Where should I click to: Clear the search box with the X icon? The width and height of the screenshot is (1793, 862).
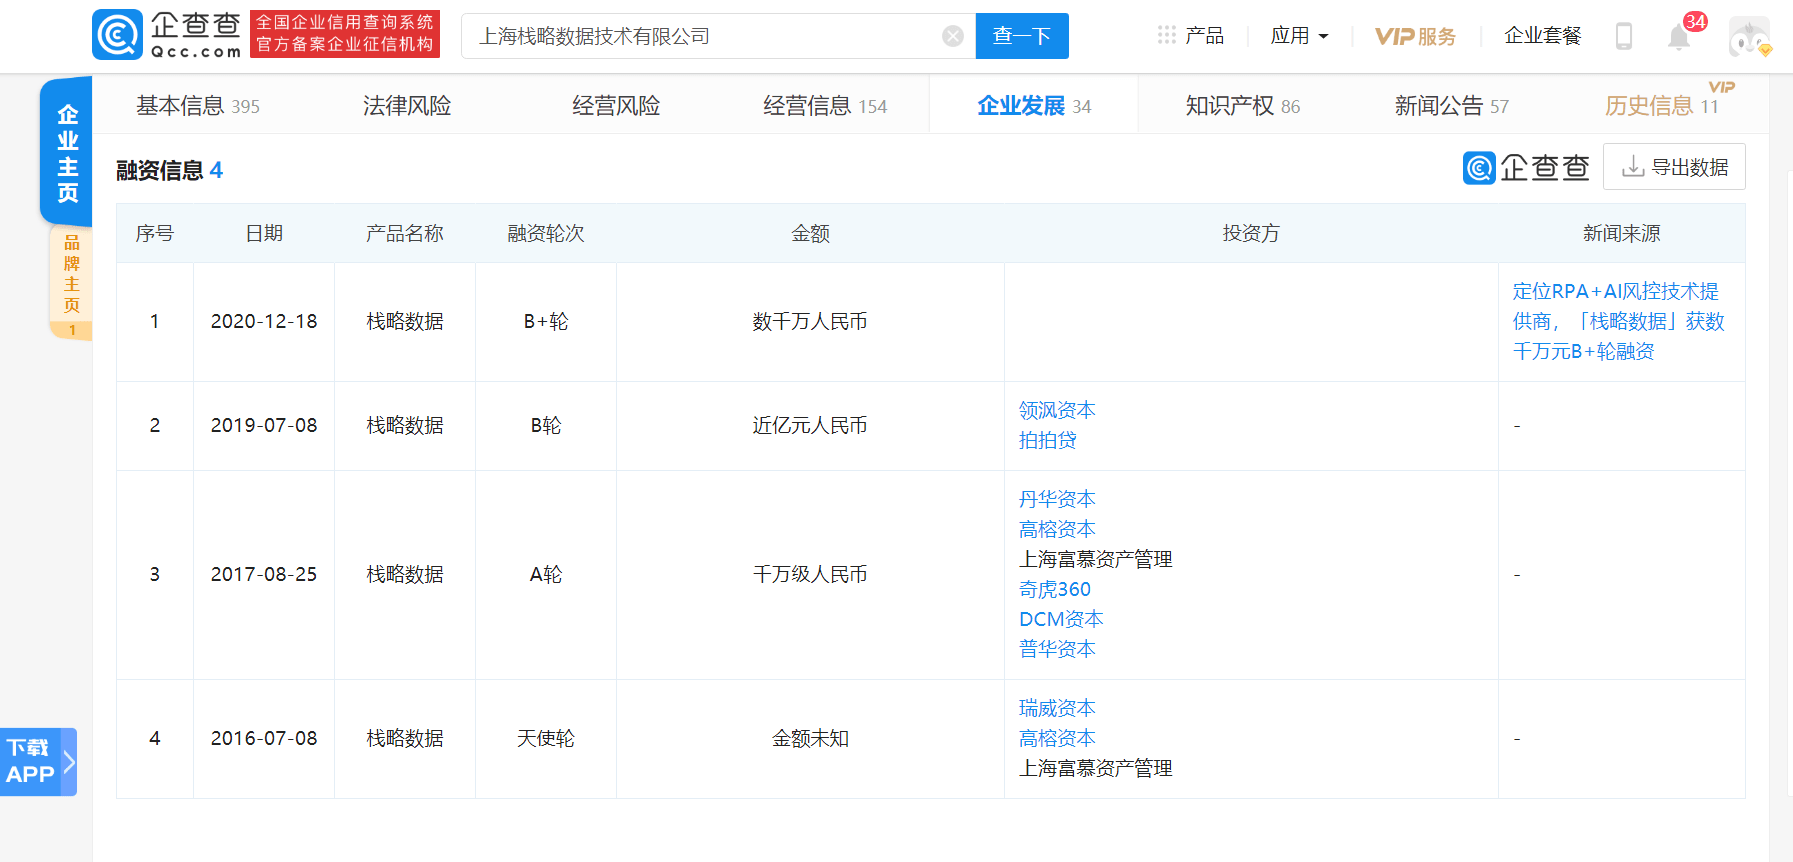click(x=953, y=36)
